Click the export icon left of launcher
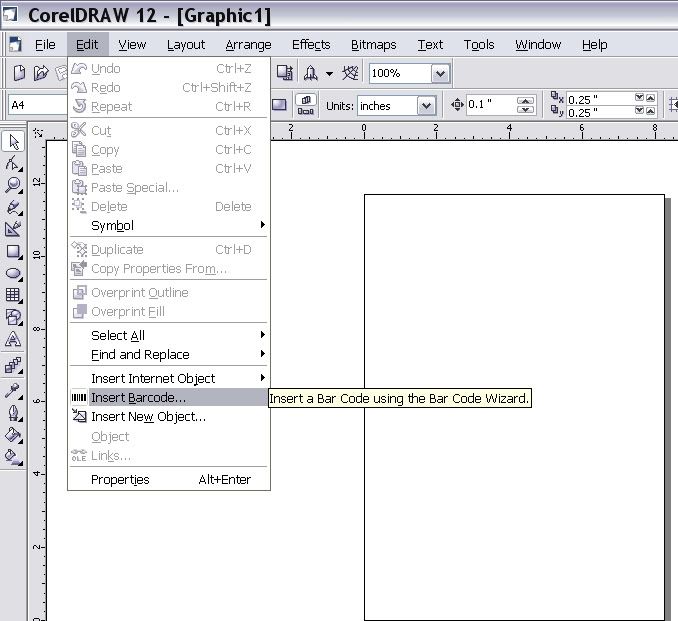 285,73
